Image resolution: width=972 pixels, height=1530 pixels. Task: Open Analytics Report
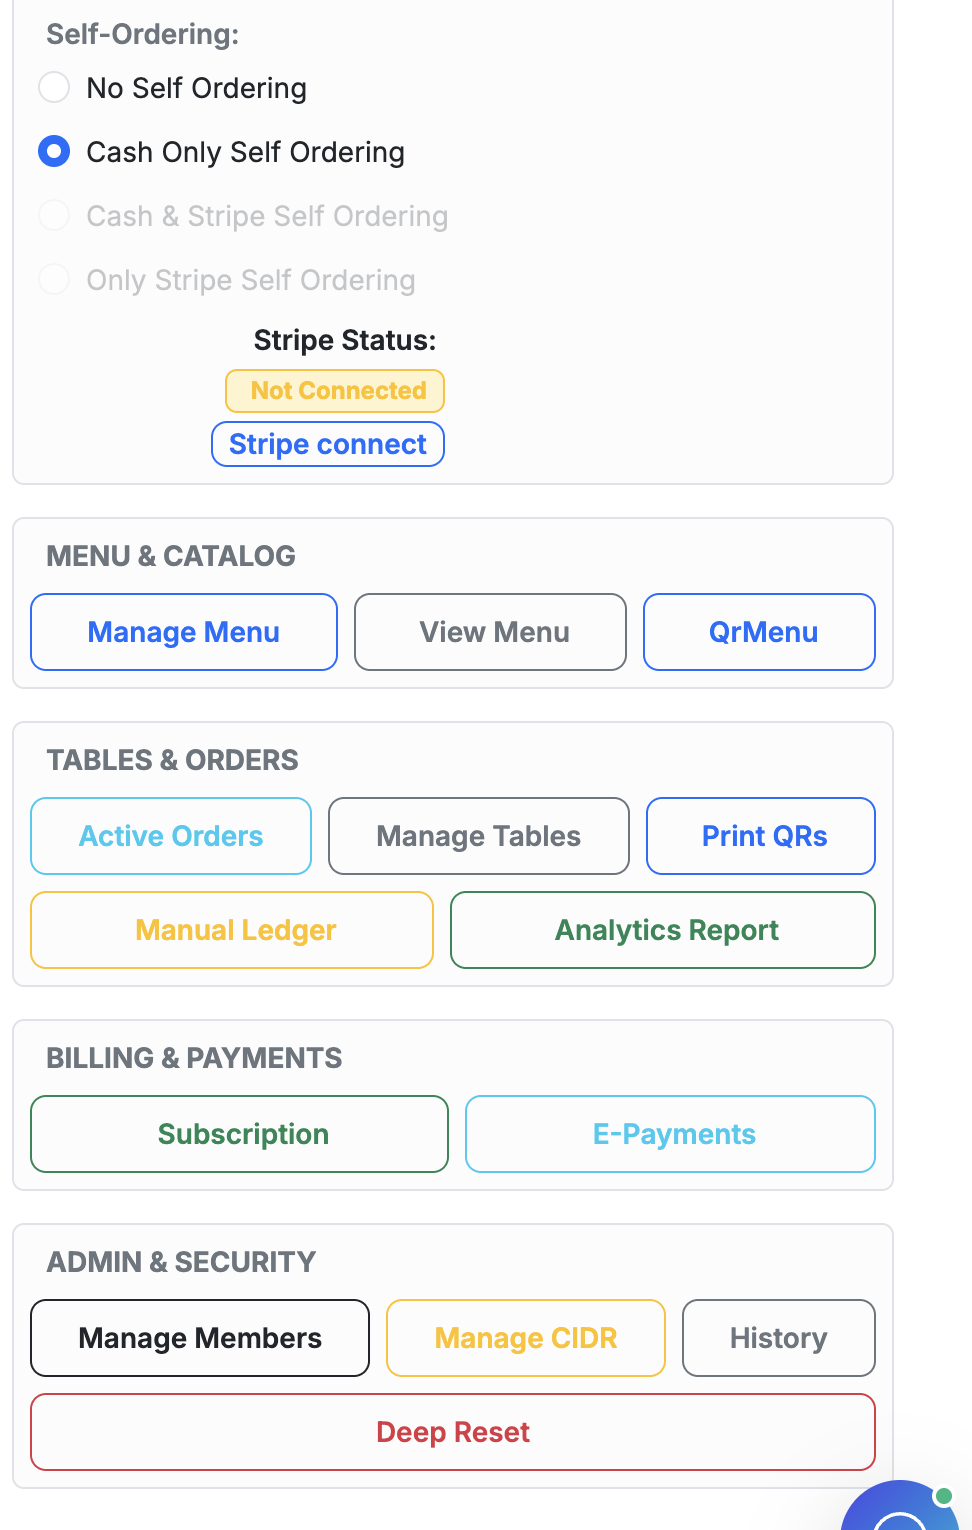663,930
